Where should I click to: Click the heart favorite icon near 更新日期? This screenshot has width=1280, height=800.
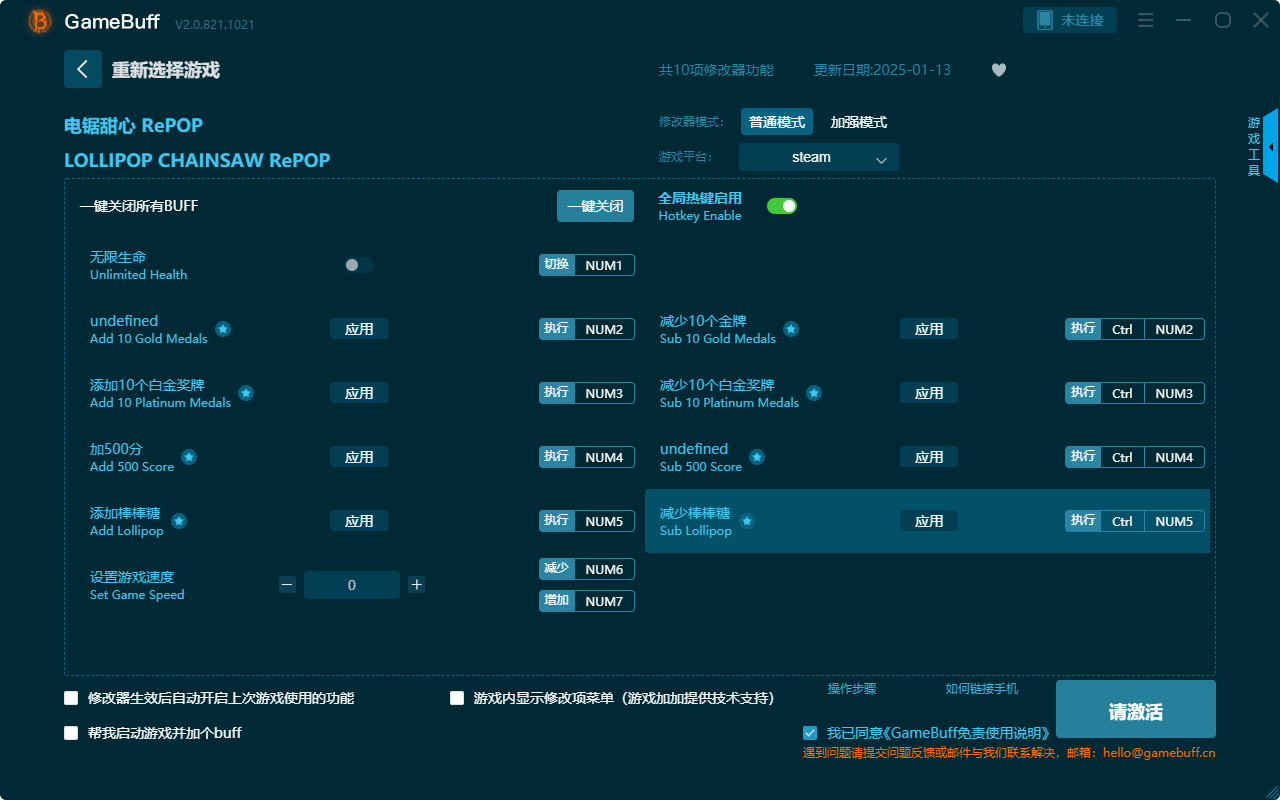pyautogui.click(x=998, y=70)
